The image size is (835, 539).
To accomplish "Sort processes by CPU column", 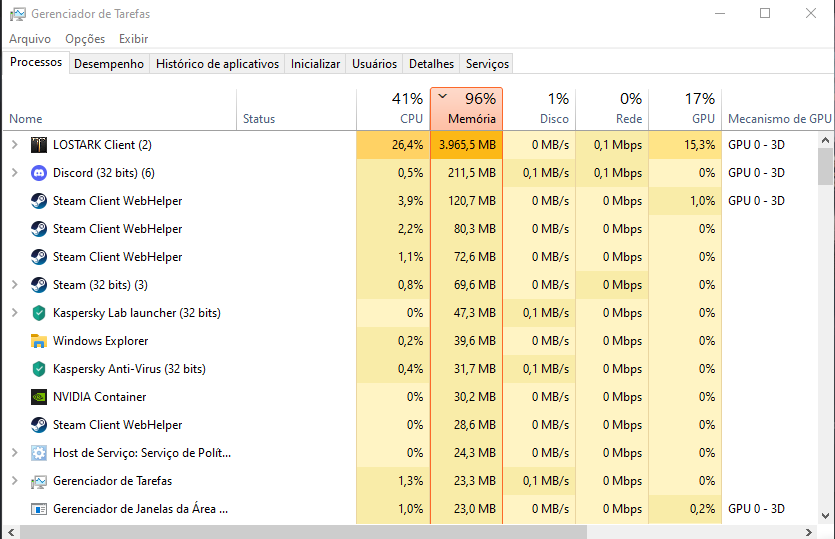I will pos(393,109).
